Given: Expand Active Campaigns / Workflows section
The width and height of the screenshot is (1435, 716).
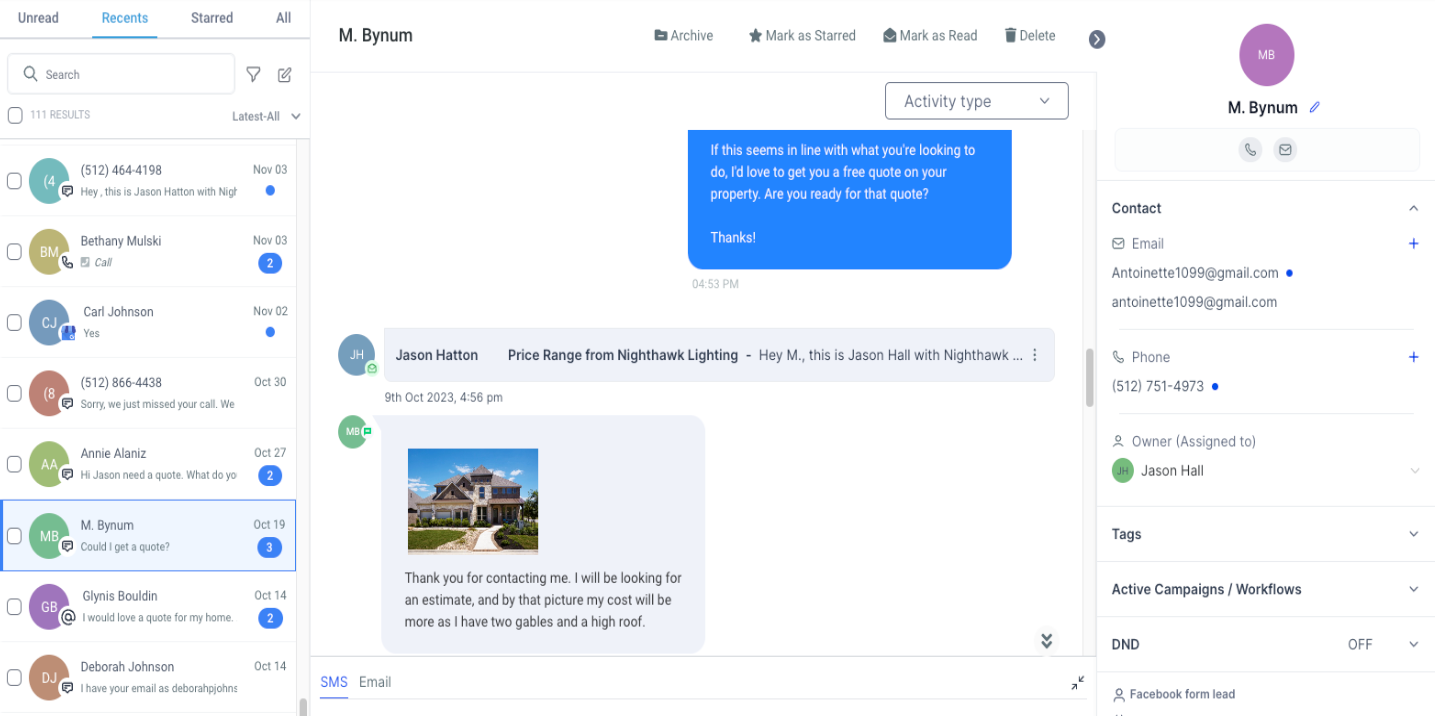Looking at the screenshot, I should pyautogui.click(x=1265, y=589).
